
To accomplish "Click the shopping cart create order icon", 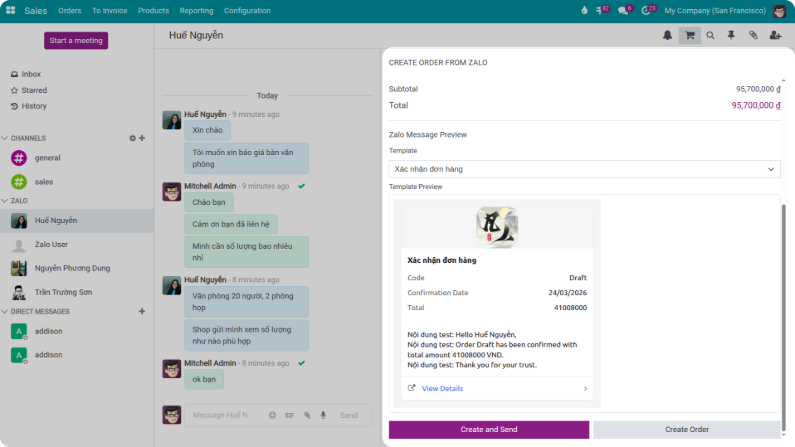I will (689, 35).
